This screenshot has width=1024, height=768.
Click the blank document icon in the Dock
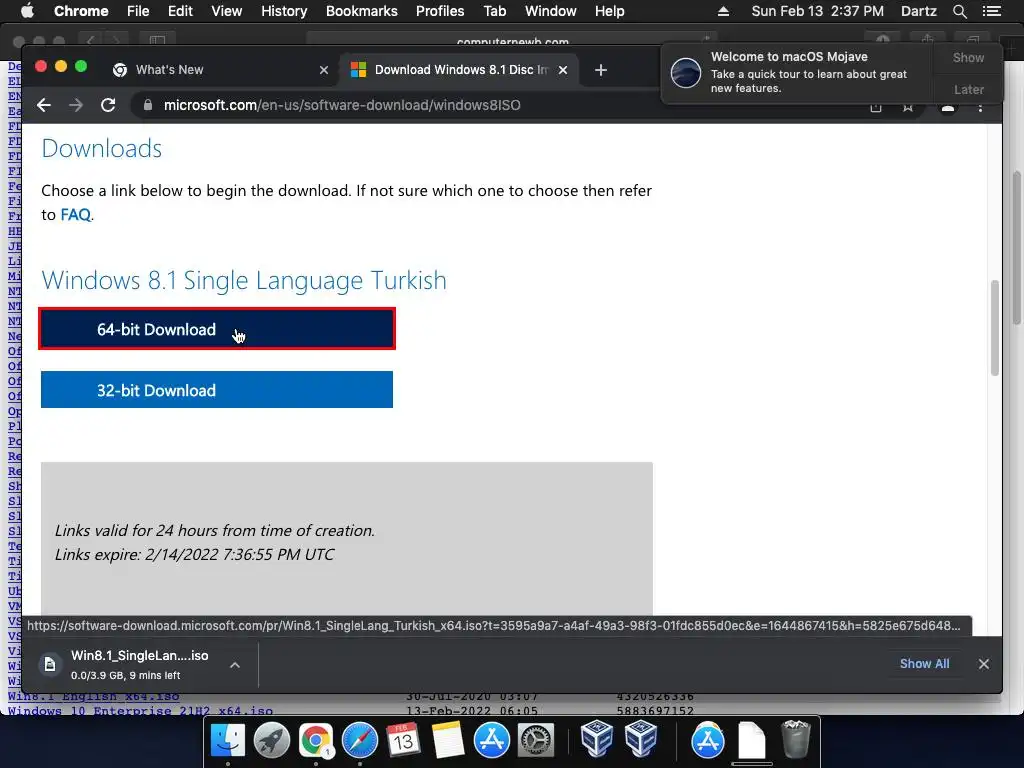(x=752, y=741)
